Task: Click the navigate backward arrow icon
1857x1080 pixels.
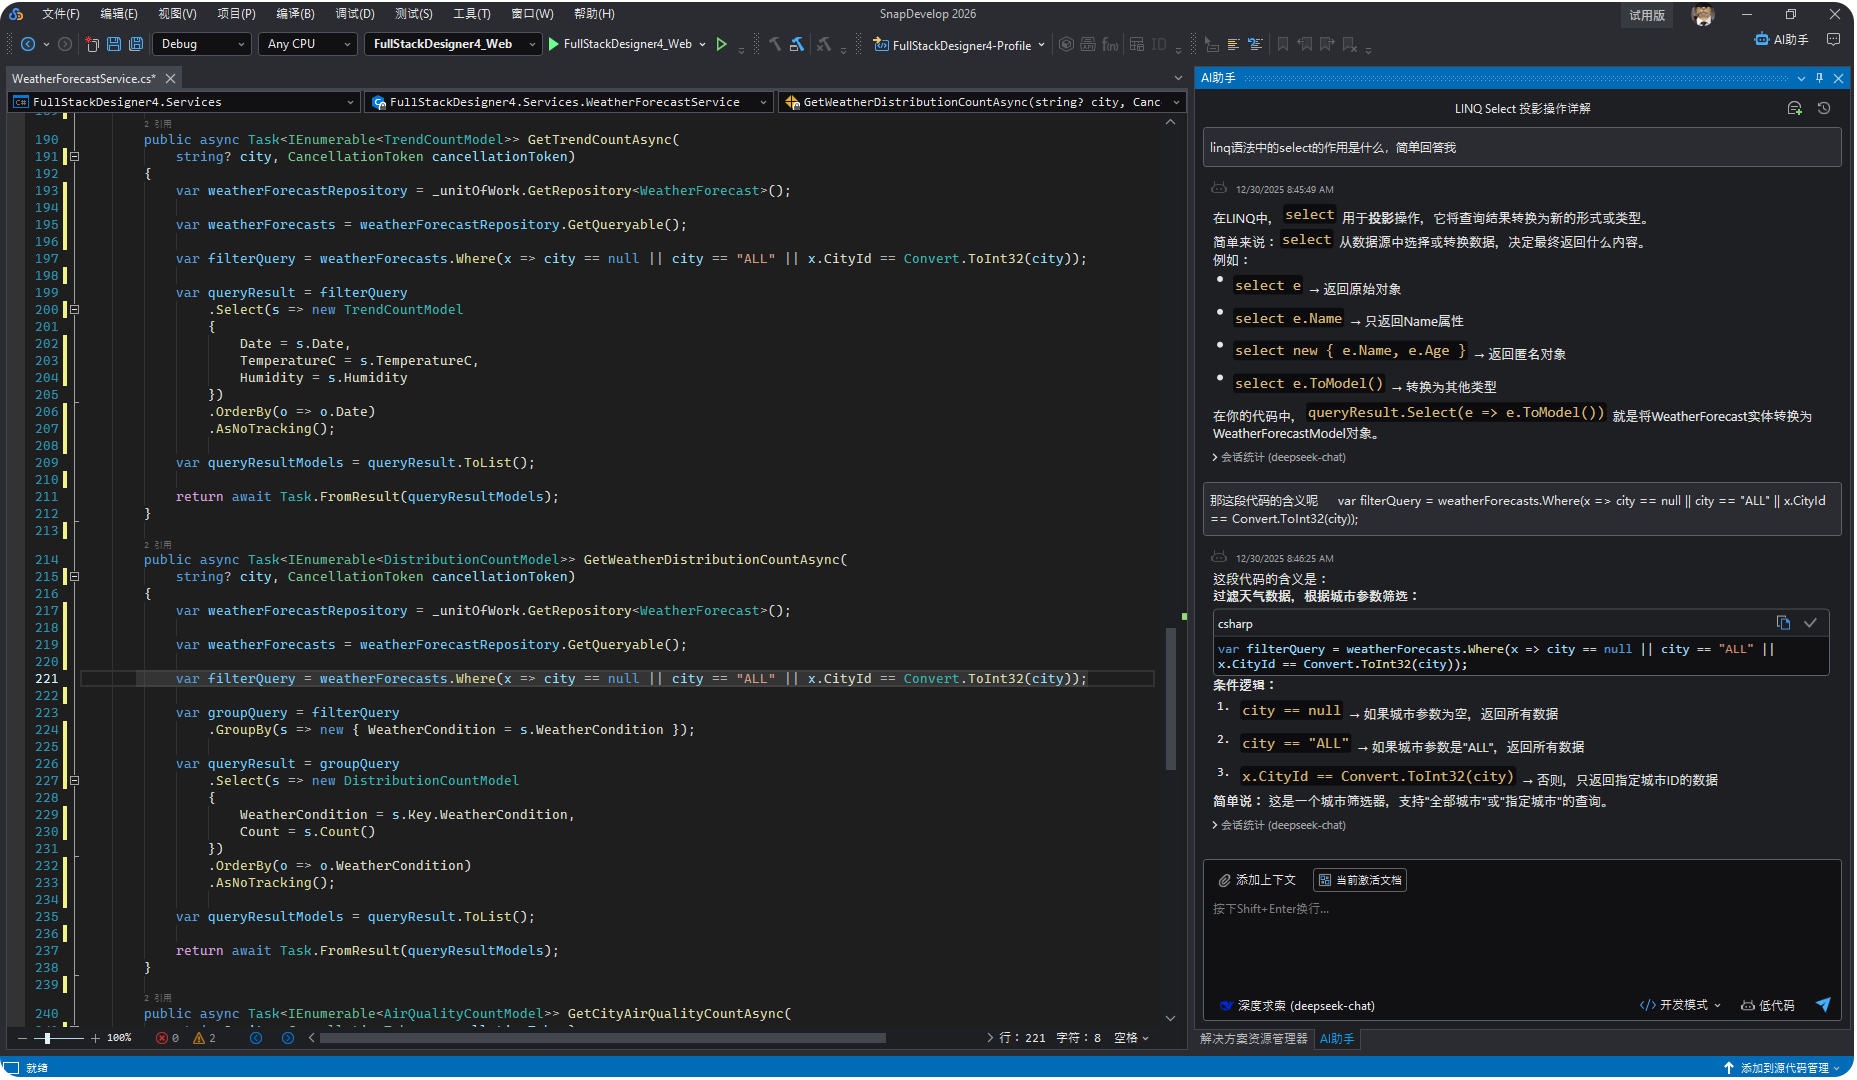Action: (28, 44)
